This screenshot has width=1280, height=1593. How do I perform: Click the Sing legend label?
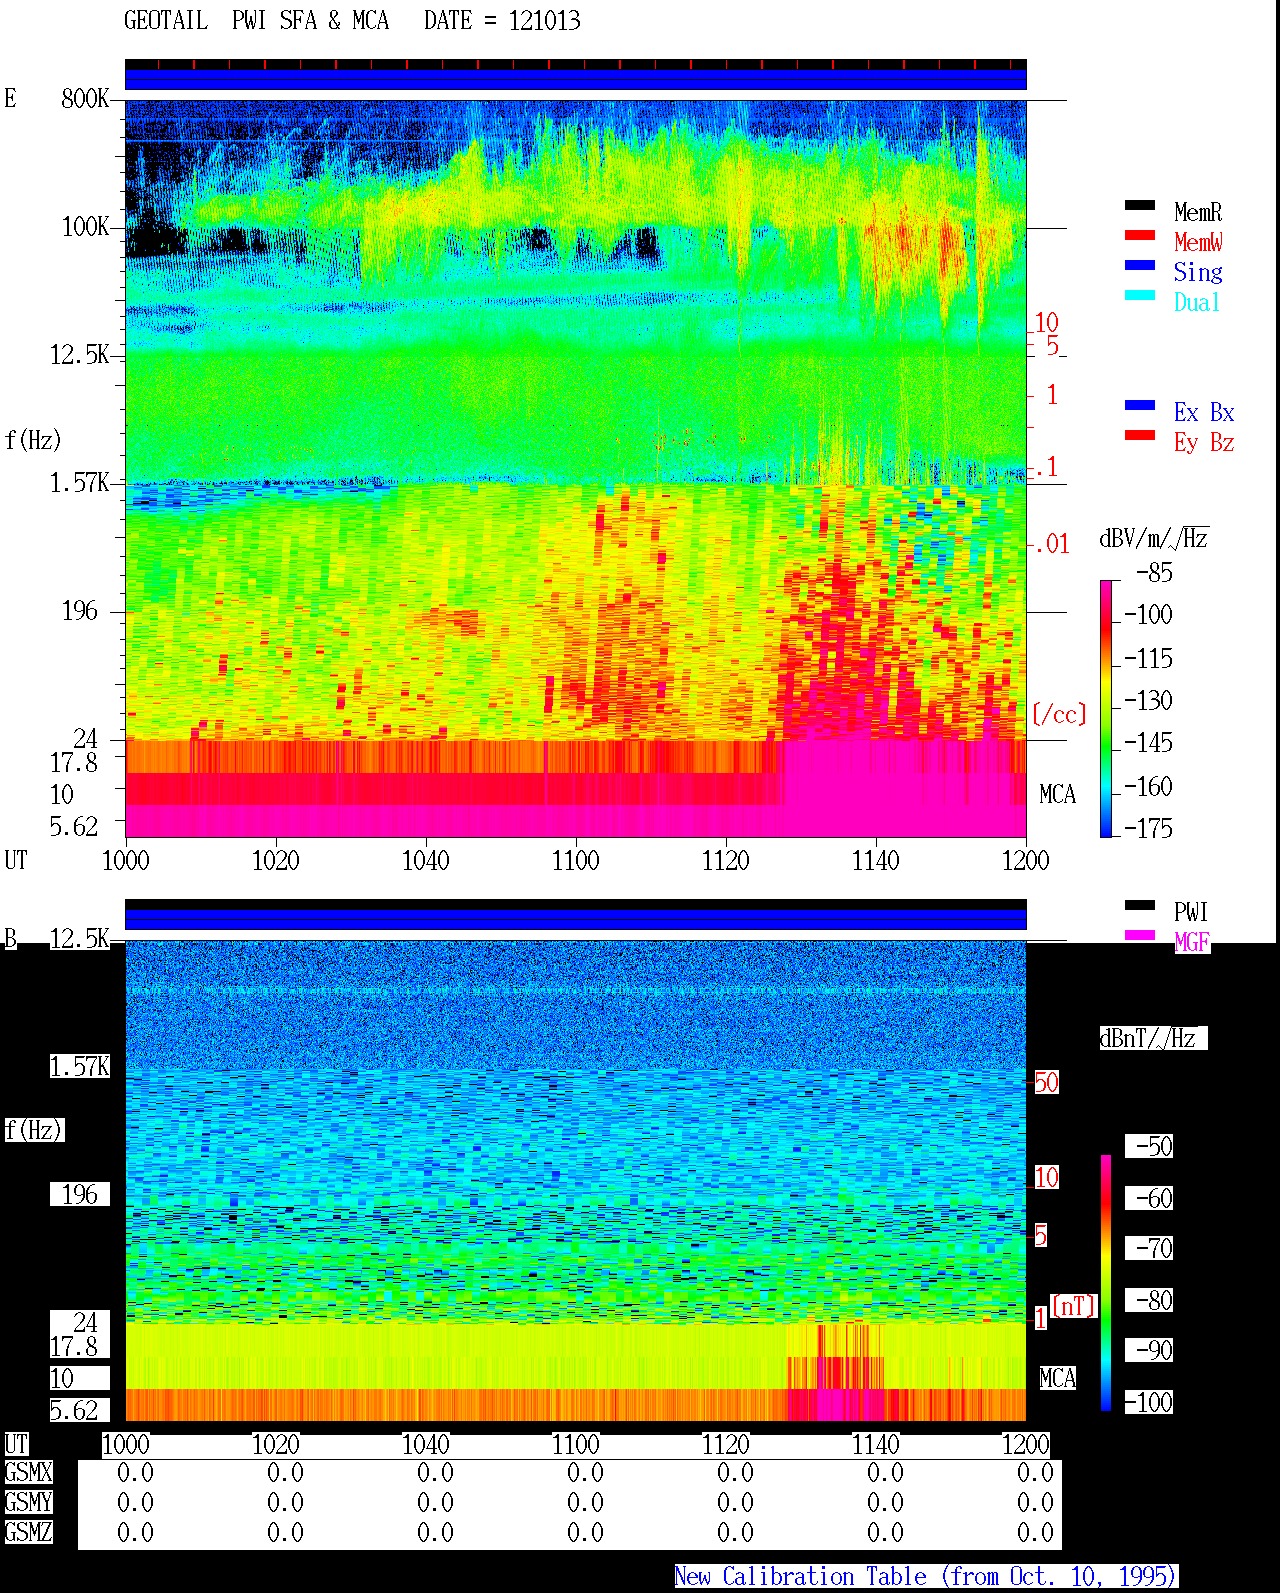click(1198, 272)
